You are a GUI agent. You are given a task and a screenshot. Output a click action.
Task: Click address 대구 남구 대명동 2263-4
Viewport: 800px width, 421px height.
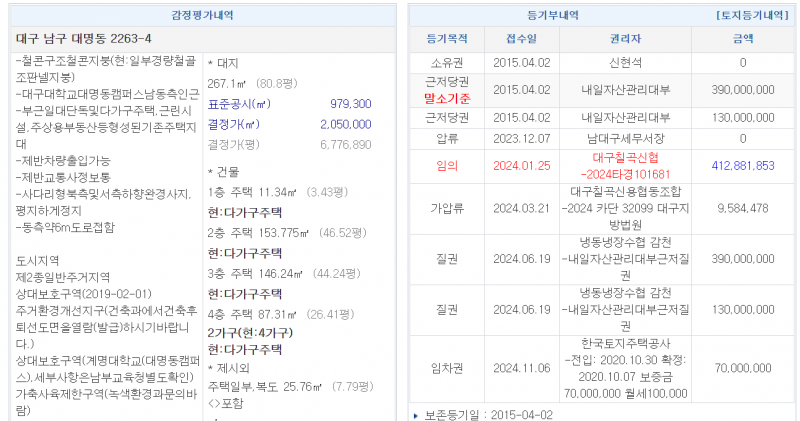coord(85,39)
